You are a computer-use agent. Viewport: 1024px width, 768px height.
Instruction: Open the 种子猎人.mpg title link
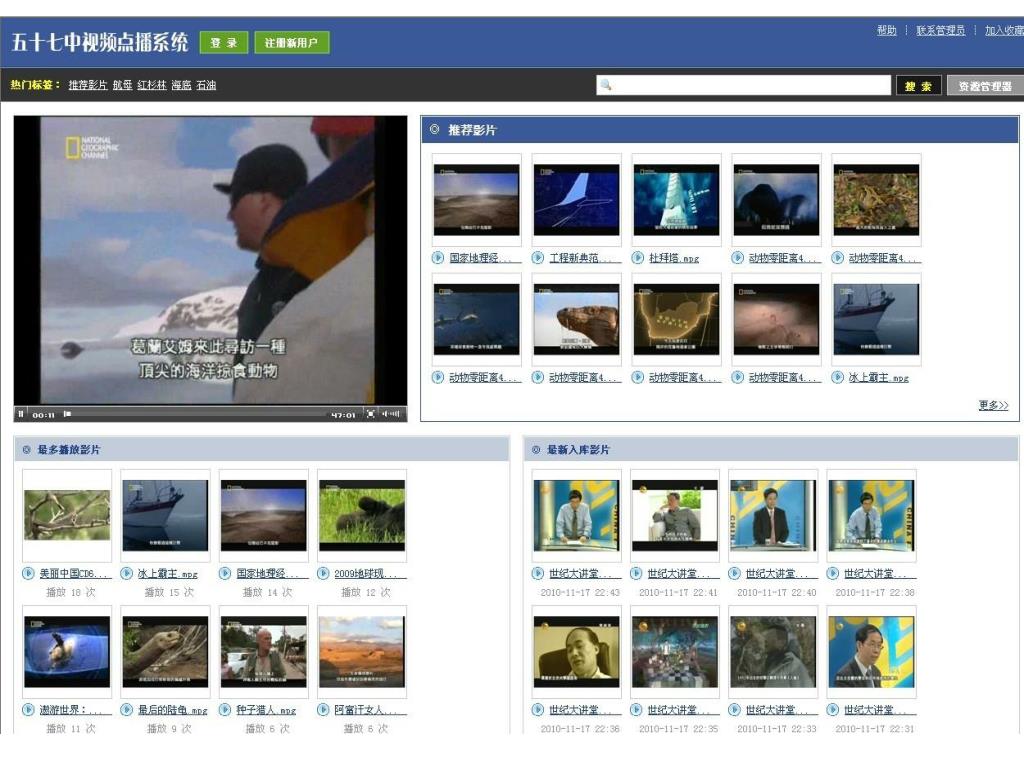click(x=266, y=709)
